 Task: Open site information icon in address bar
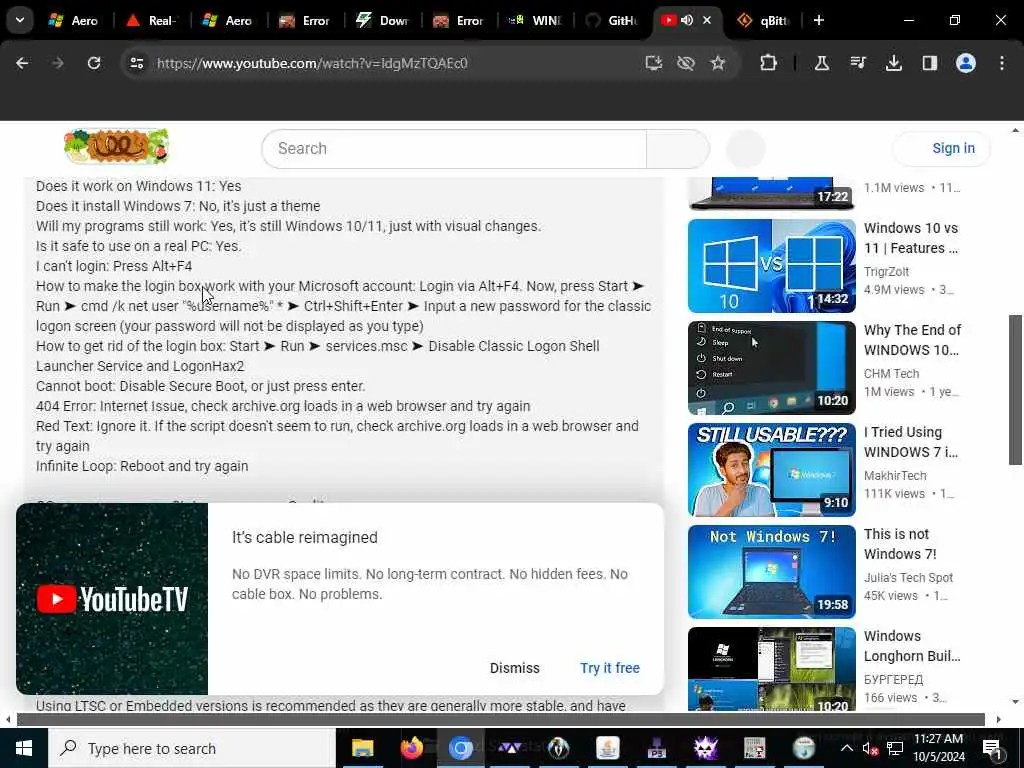[x=136, y=63]
